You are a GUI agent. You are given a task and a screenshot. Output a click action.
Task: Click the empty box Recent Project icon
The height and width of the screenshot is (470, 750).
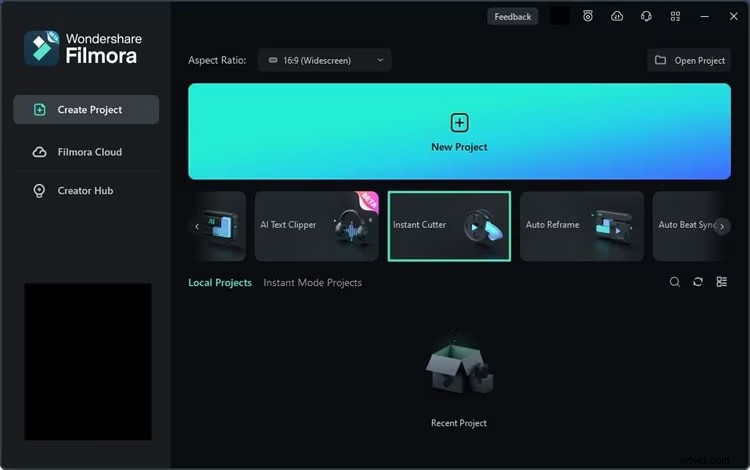coord(459,369)
